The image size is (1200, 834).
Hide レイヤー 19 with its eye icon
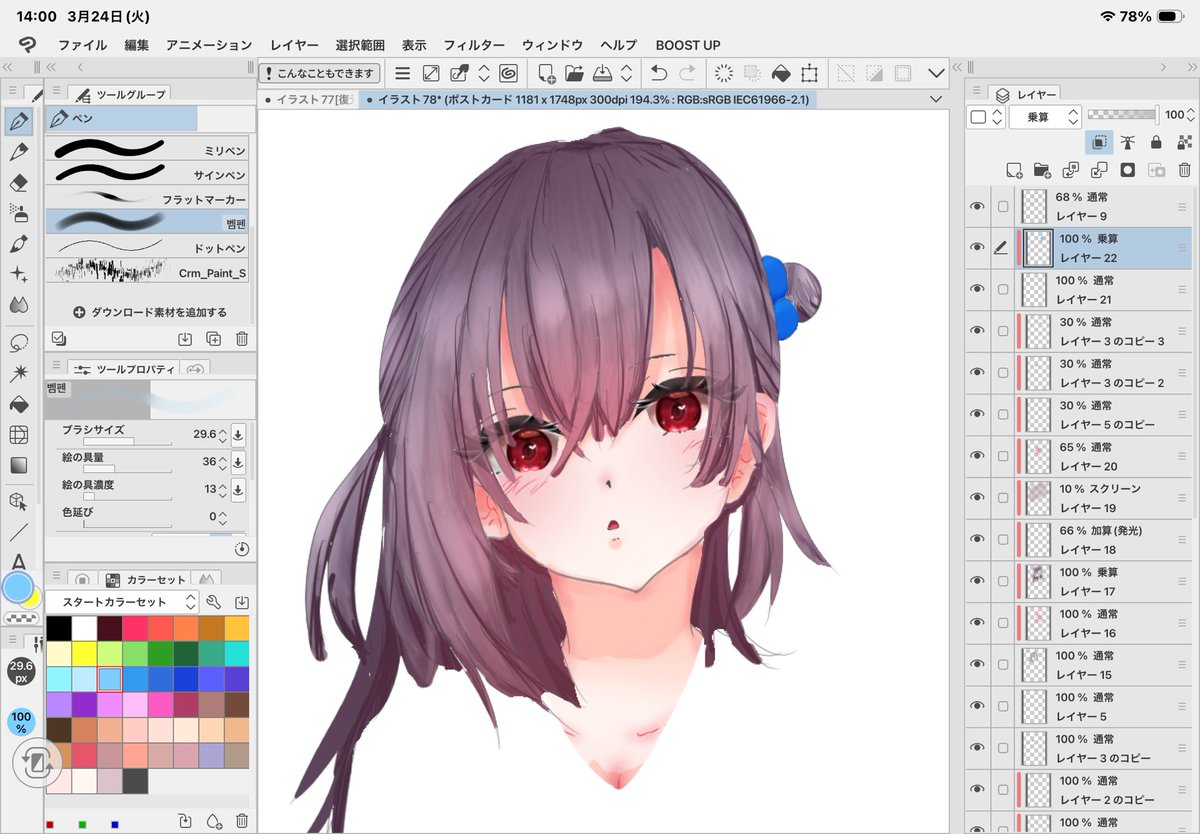[978, 498]
